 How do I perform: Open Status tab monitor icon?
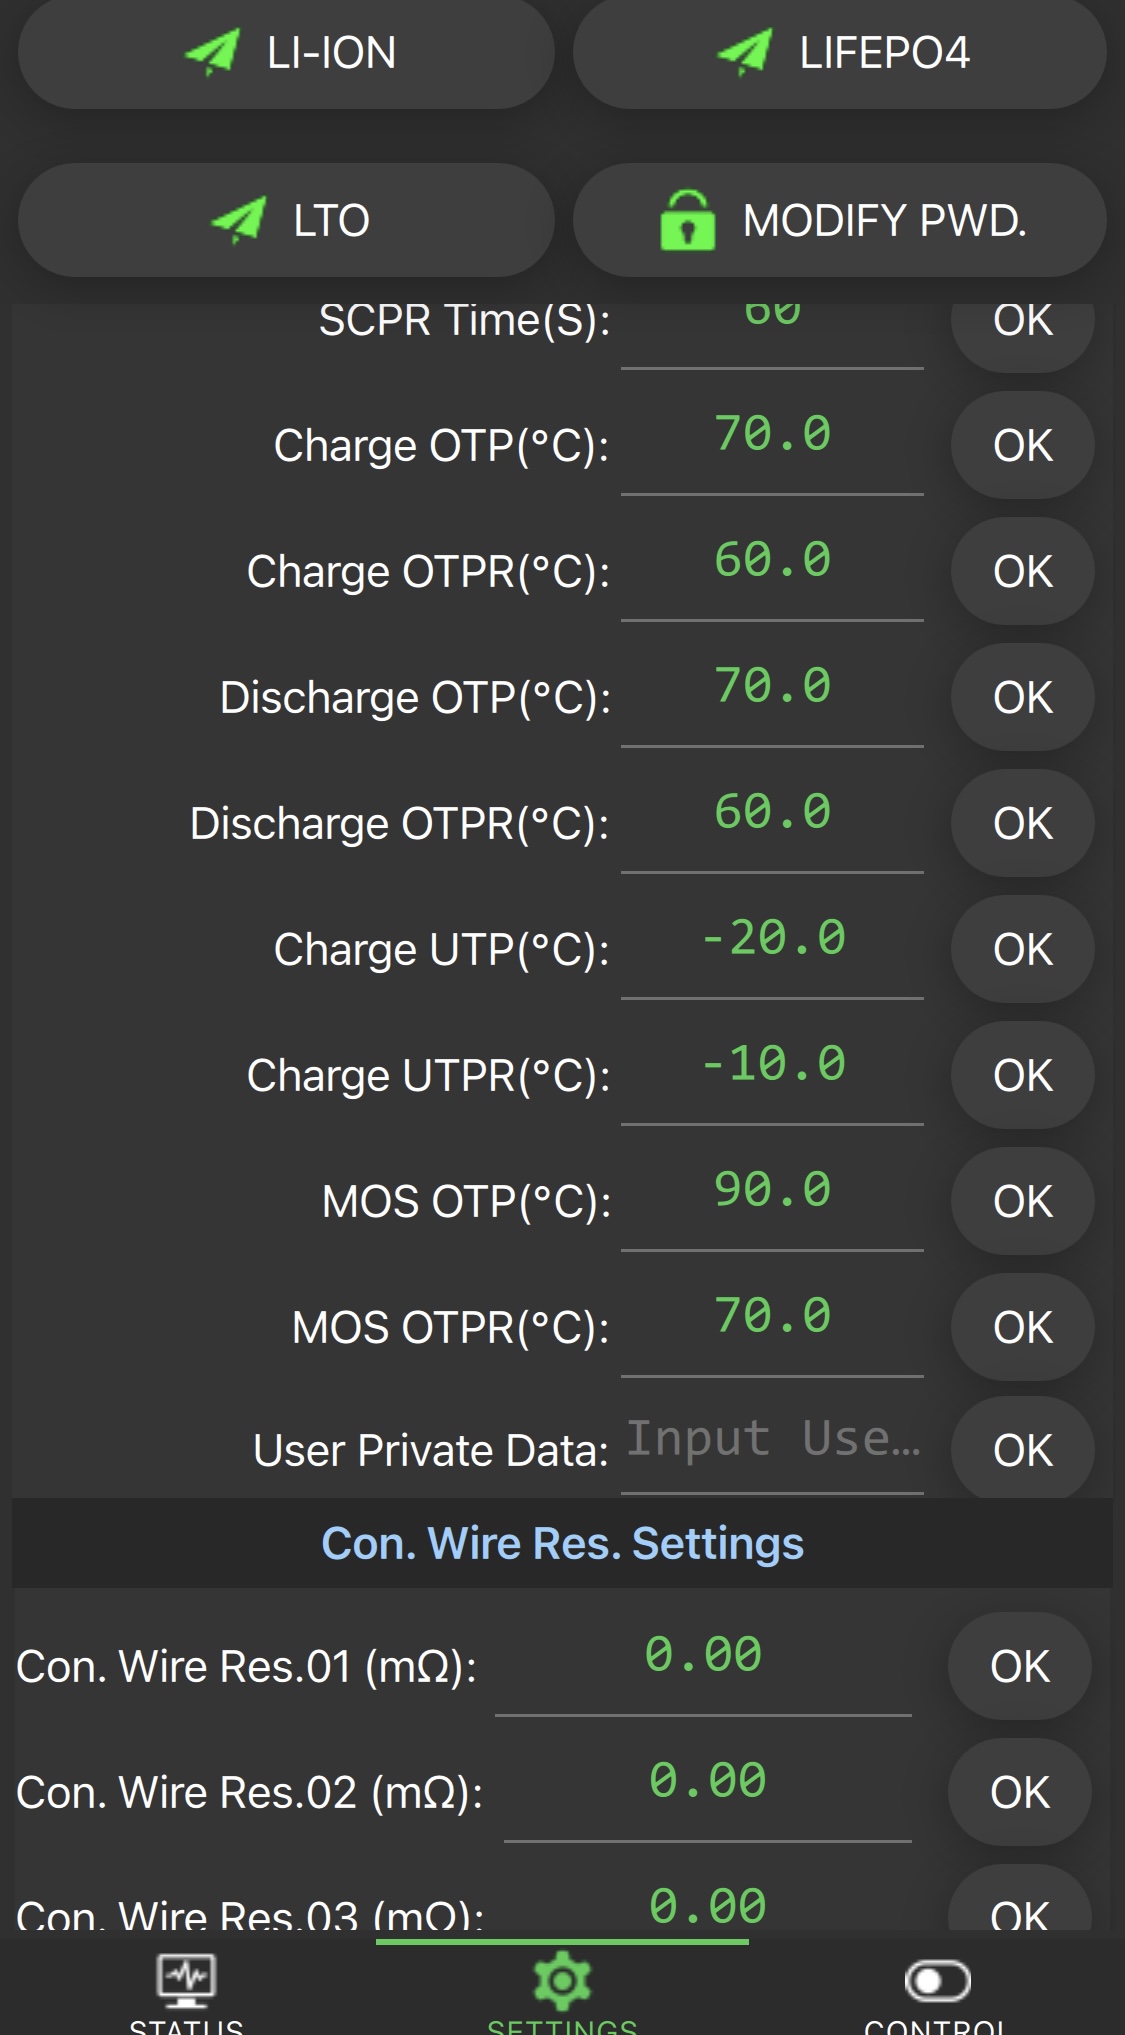186,1982
